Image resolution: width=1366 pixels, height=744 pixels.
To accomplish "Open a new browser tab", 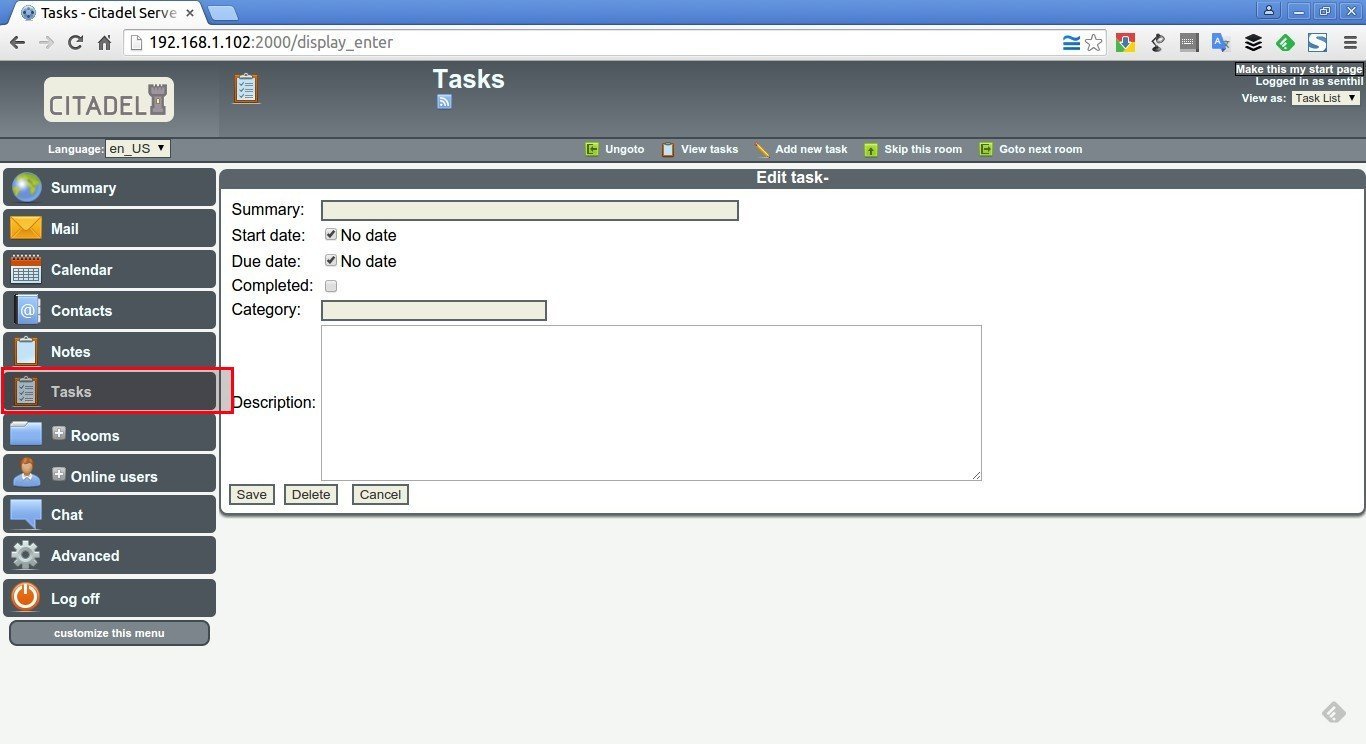I will click(222, 13).
